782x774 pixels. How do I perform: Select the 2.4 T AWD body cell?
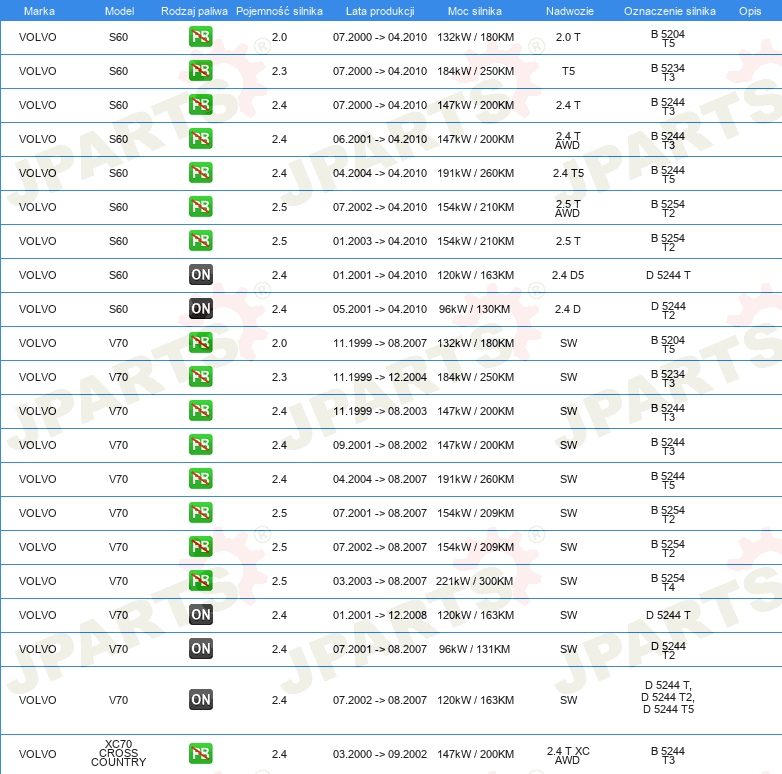(x=568, y=141)
